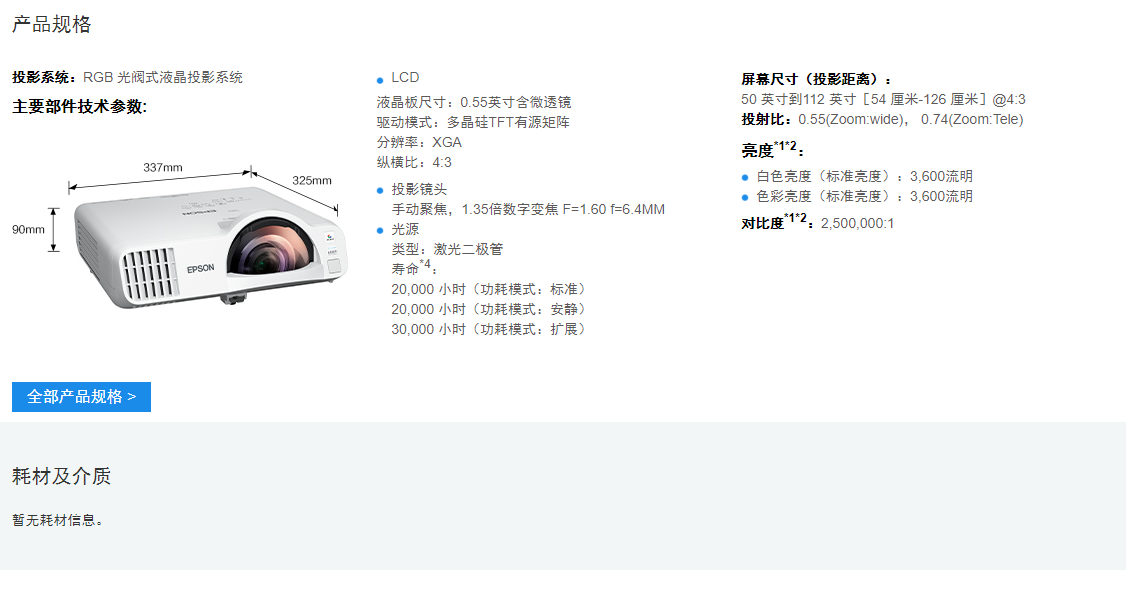Click the 30,000 小时 扩展 mode line

click(x=488, y=329)
